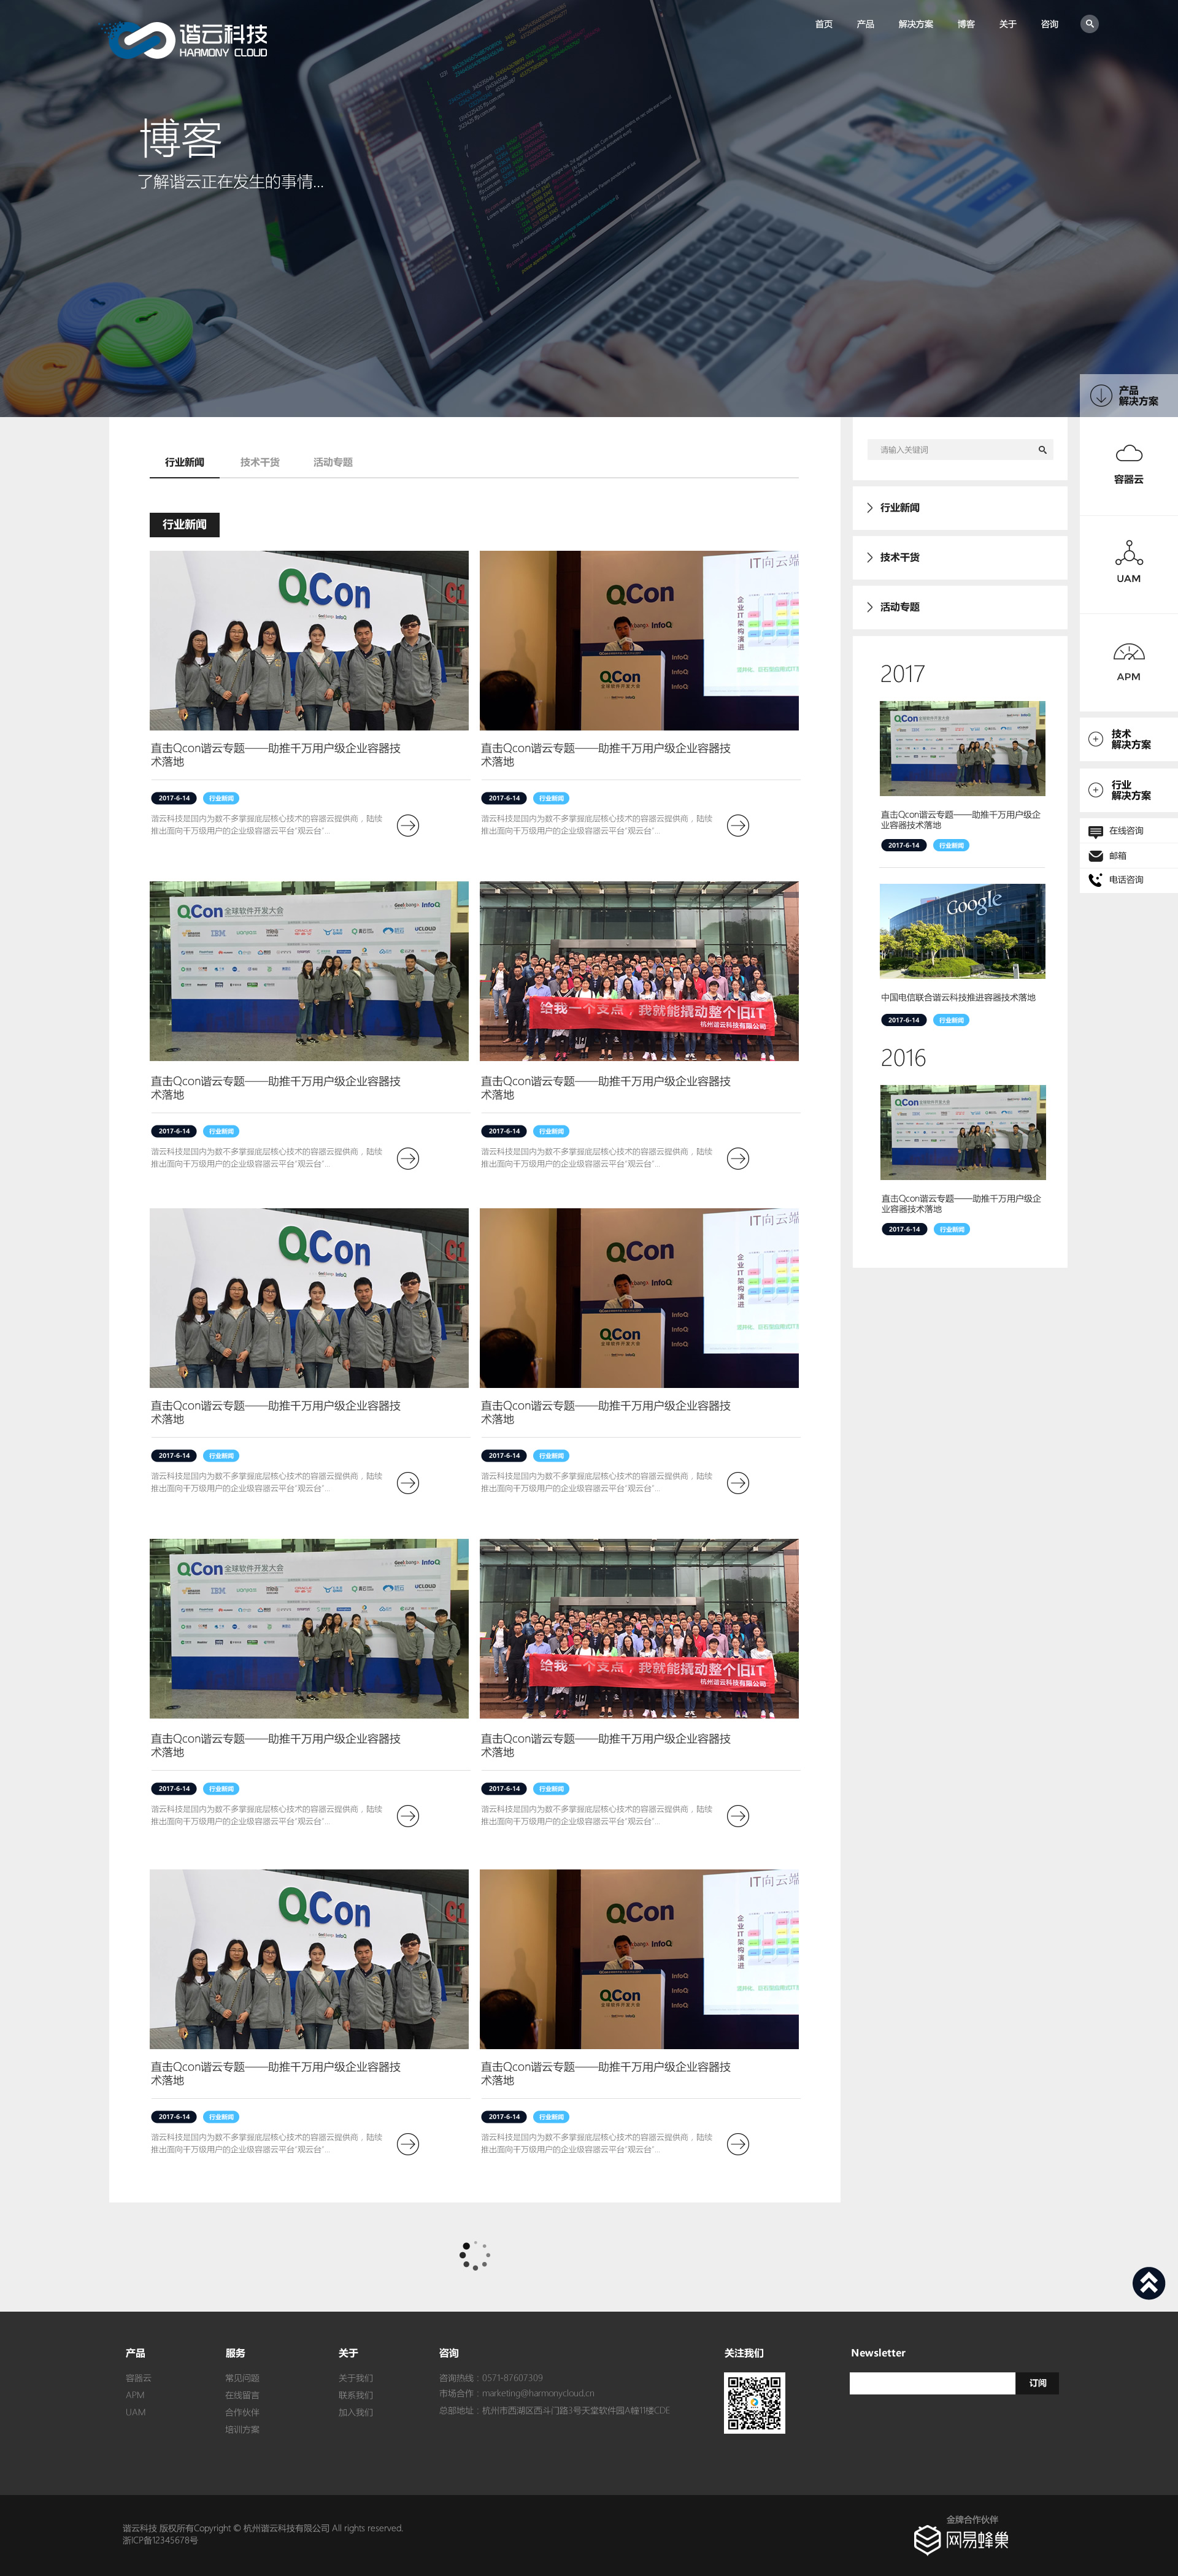Click the QR code under 关注我们
Viewport: 1178px width, 2576px height.
[x=754, y=2402]
